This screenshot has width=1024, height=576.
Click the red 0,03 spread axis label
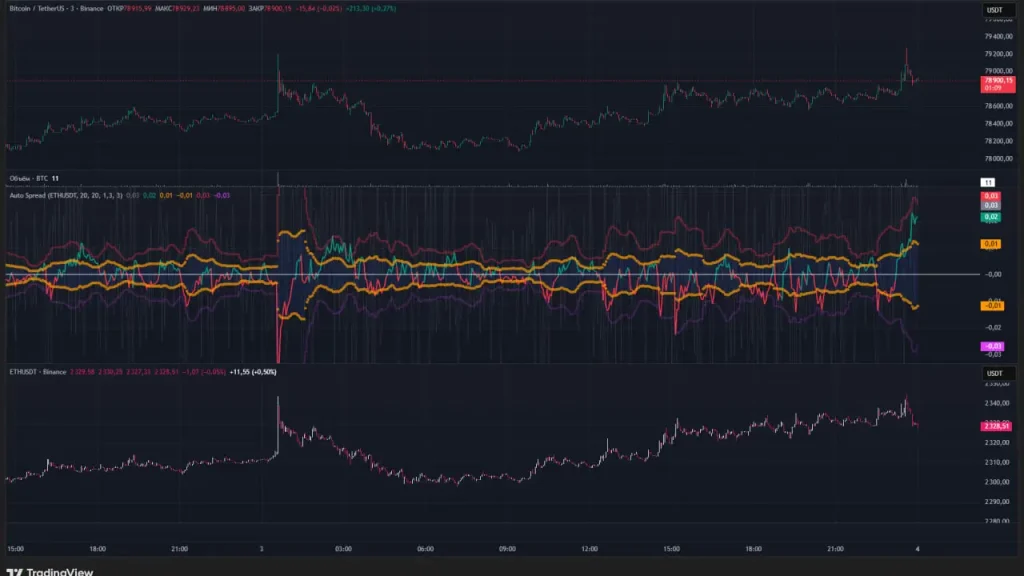(991, 196)
